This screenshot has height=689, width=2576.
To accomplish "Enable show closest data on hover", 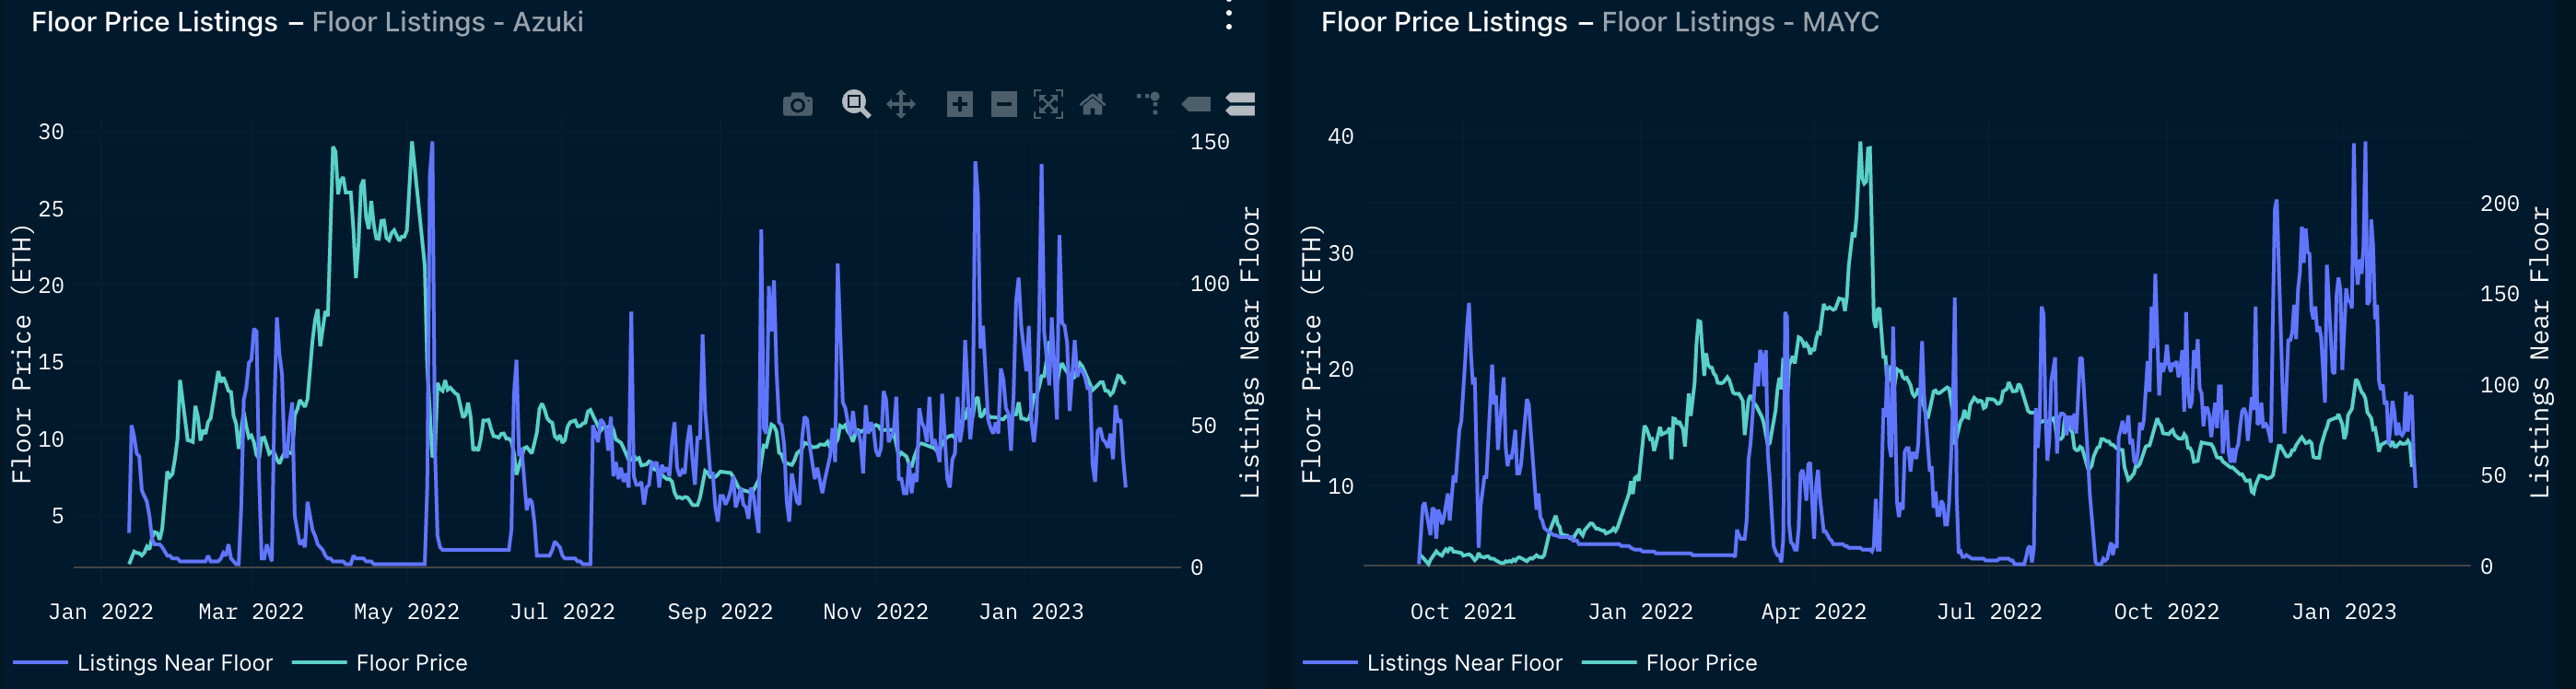I will click(x=1196, y=104).
